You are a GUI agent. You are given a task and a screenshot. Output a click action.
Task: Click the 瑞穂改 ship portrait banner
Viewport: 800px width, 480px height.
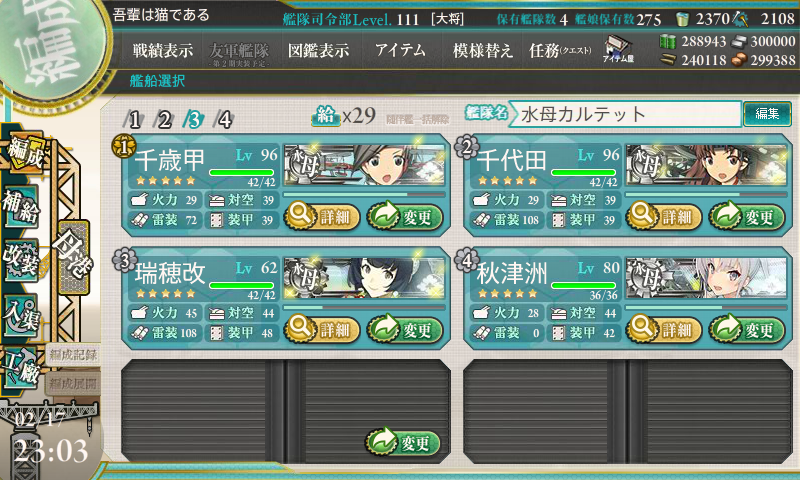[364, 278]
